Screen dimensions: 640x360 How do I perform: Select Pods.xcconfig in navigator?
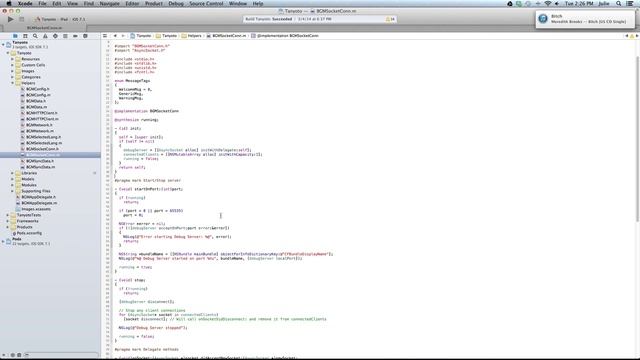(29, 233)
